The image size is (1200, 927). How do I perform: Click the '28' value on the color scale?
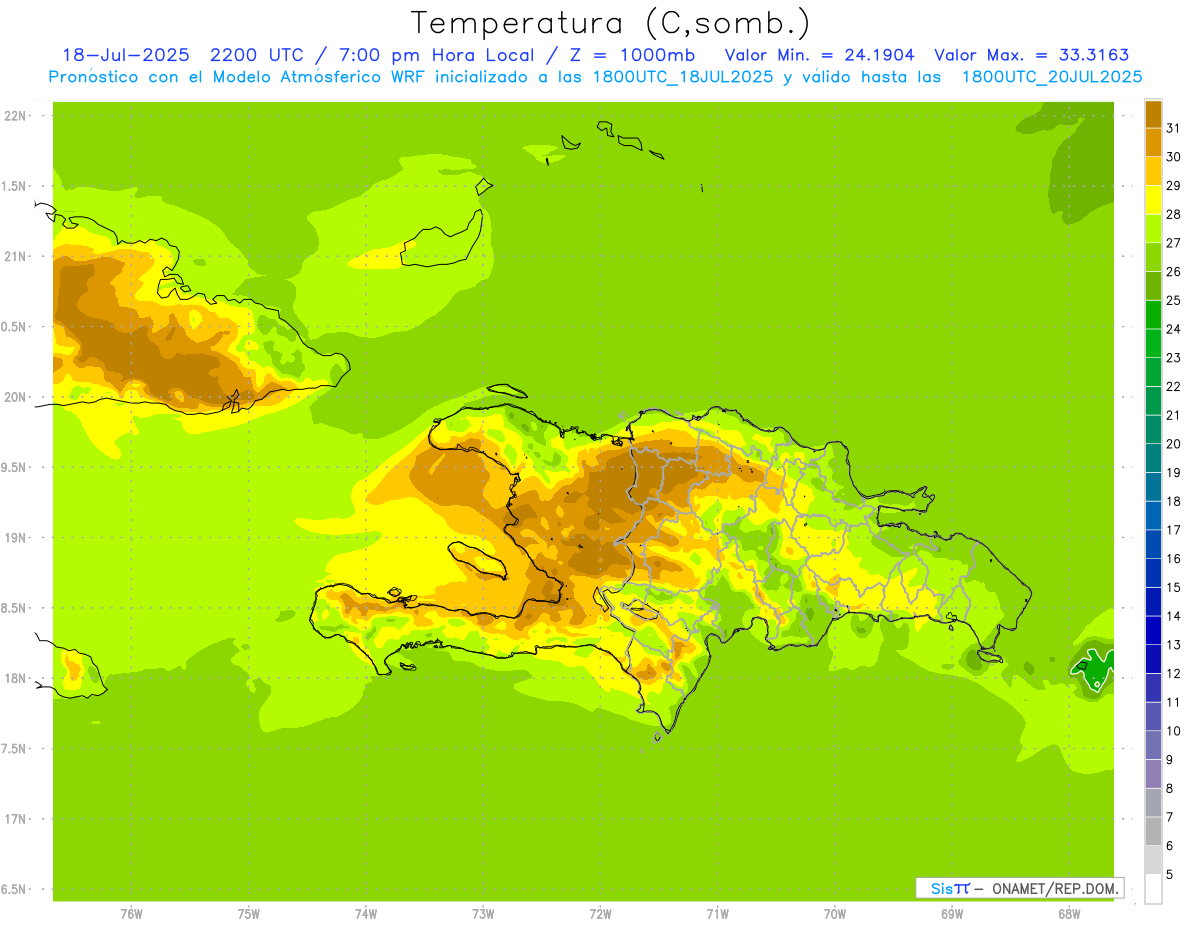1173,214
